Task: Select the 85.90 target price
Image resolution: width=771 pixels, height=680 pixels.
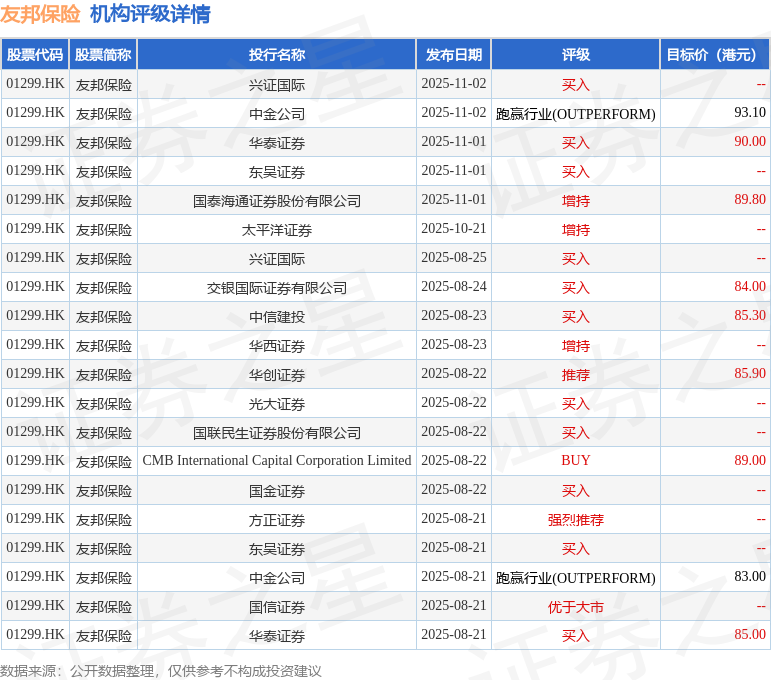Action: tap(750, 374)
